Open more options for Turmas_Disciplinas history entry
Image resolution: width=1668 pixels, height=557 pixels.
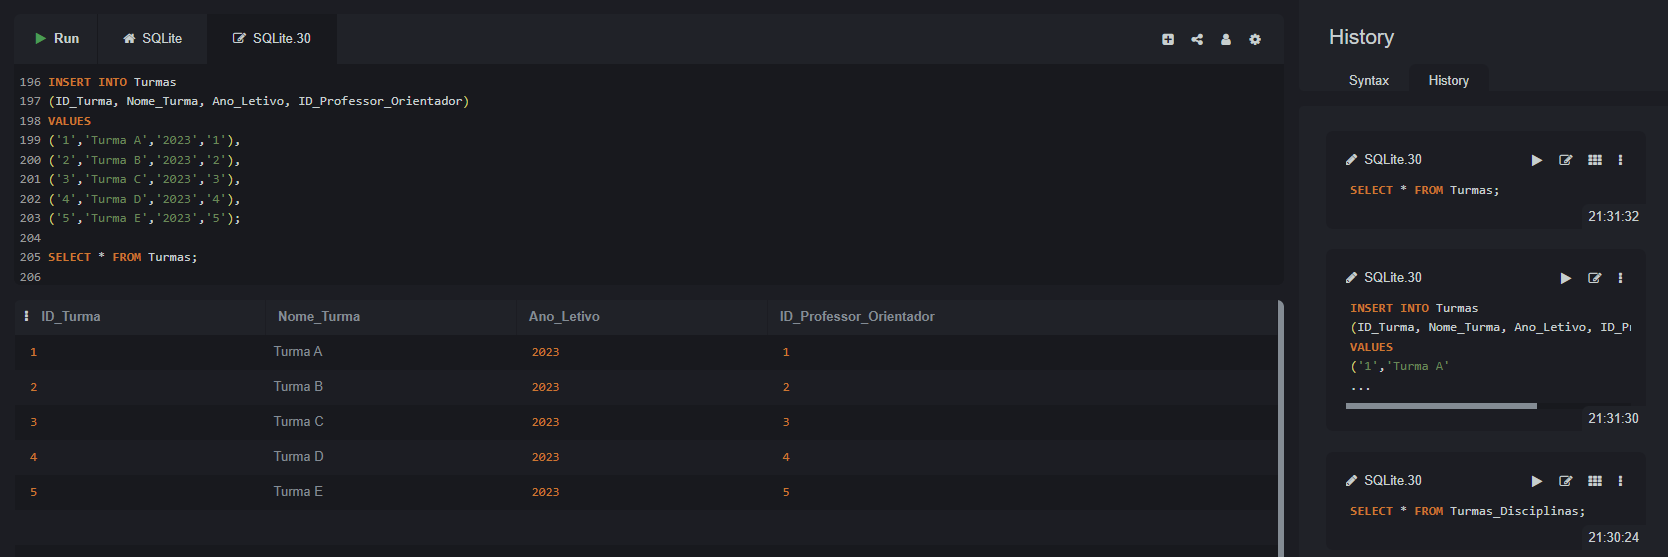pos(1621,481)
